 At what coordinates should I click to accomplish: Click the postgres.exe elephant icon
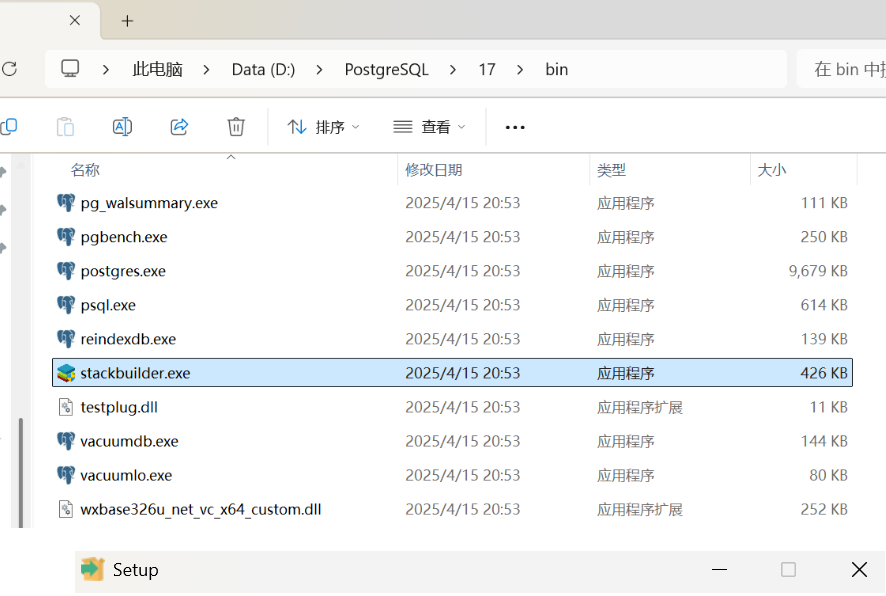66,271
